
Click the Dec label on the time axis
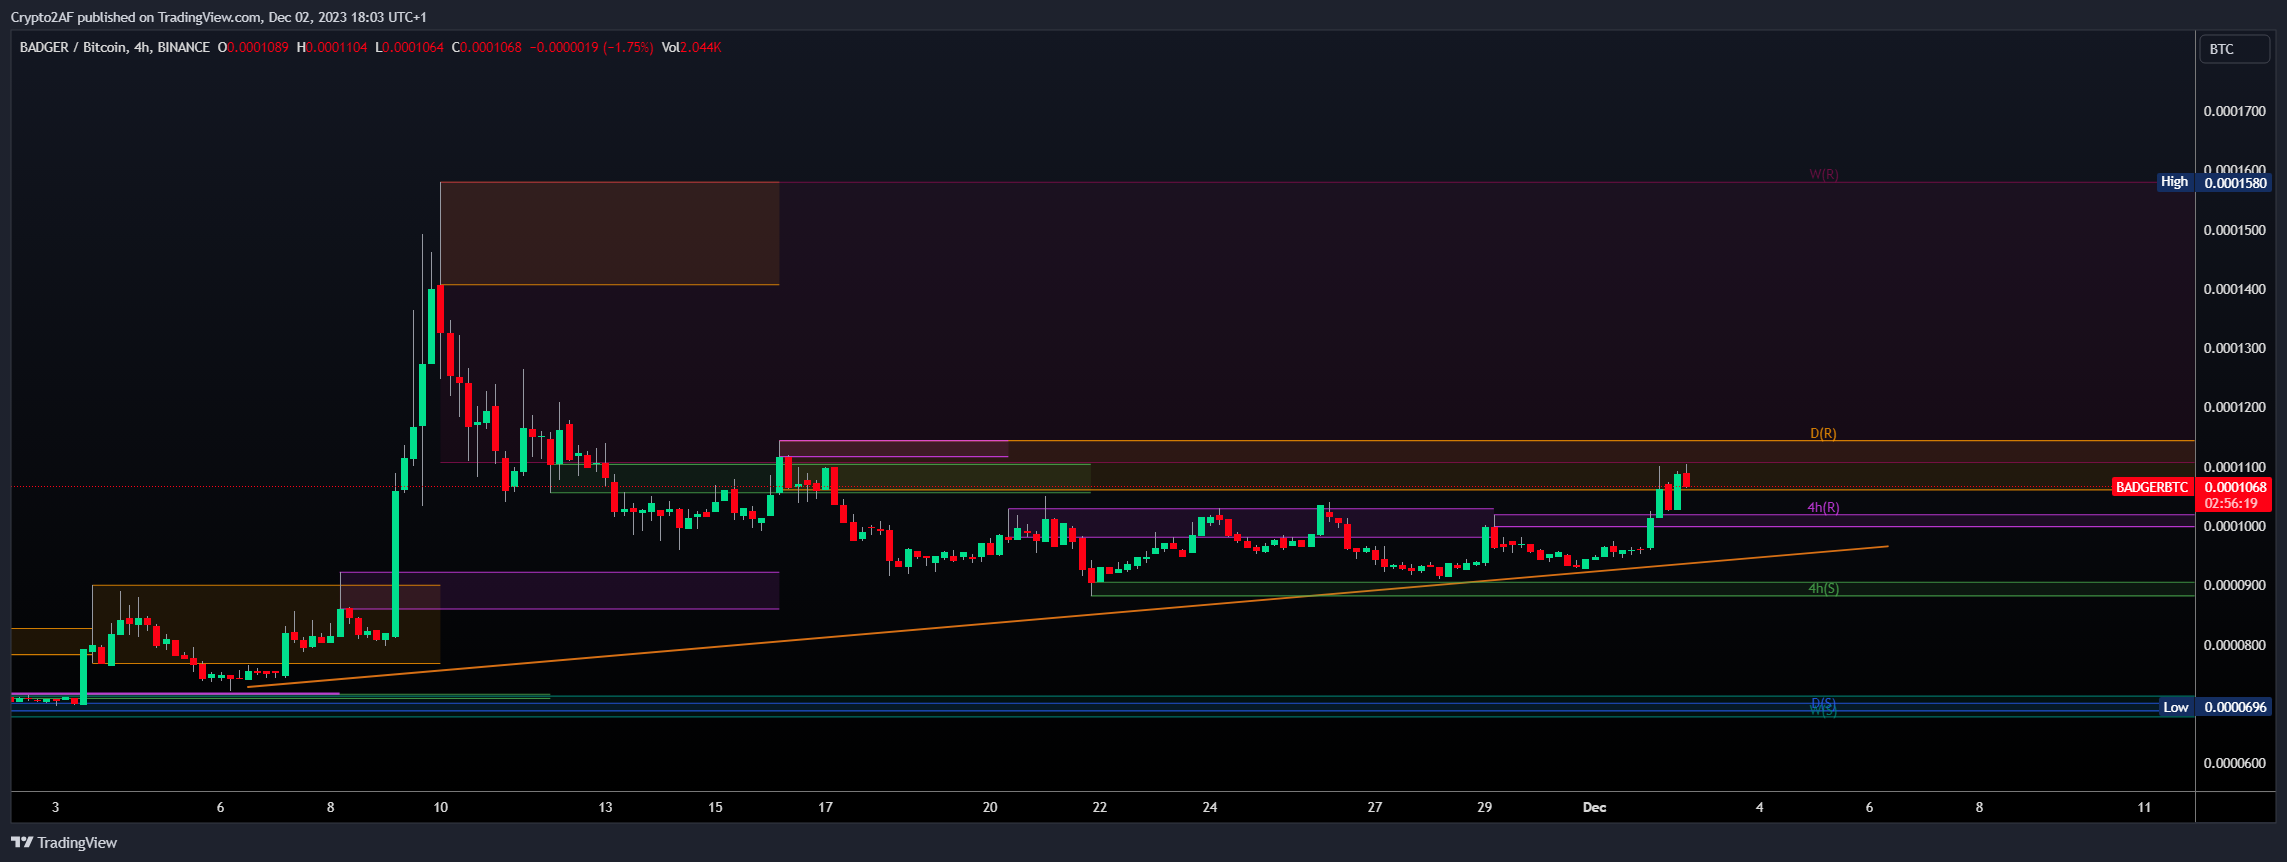pos(1594,807)
